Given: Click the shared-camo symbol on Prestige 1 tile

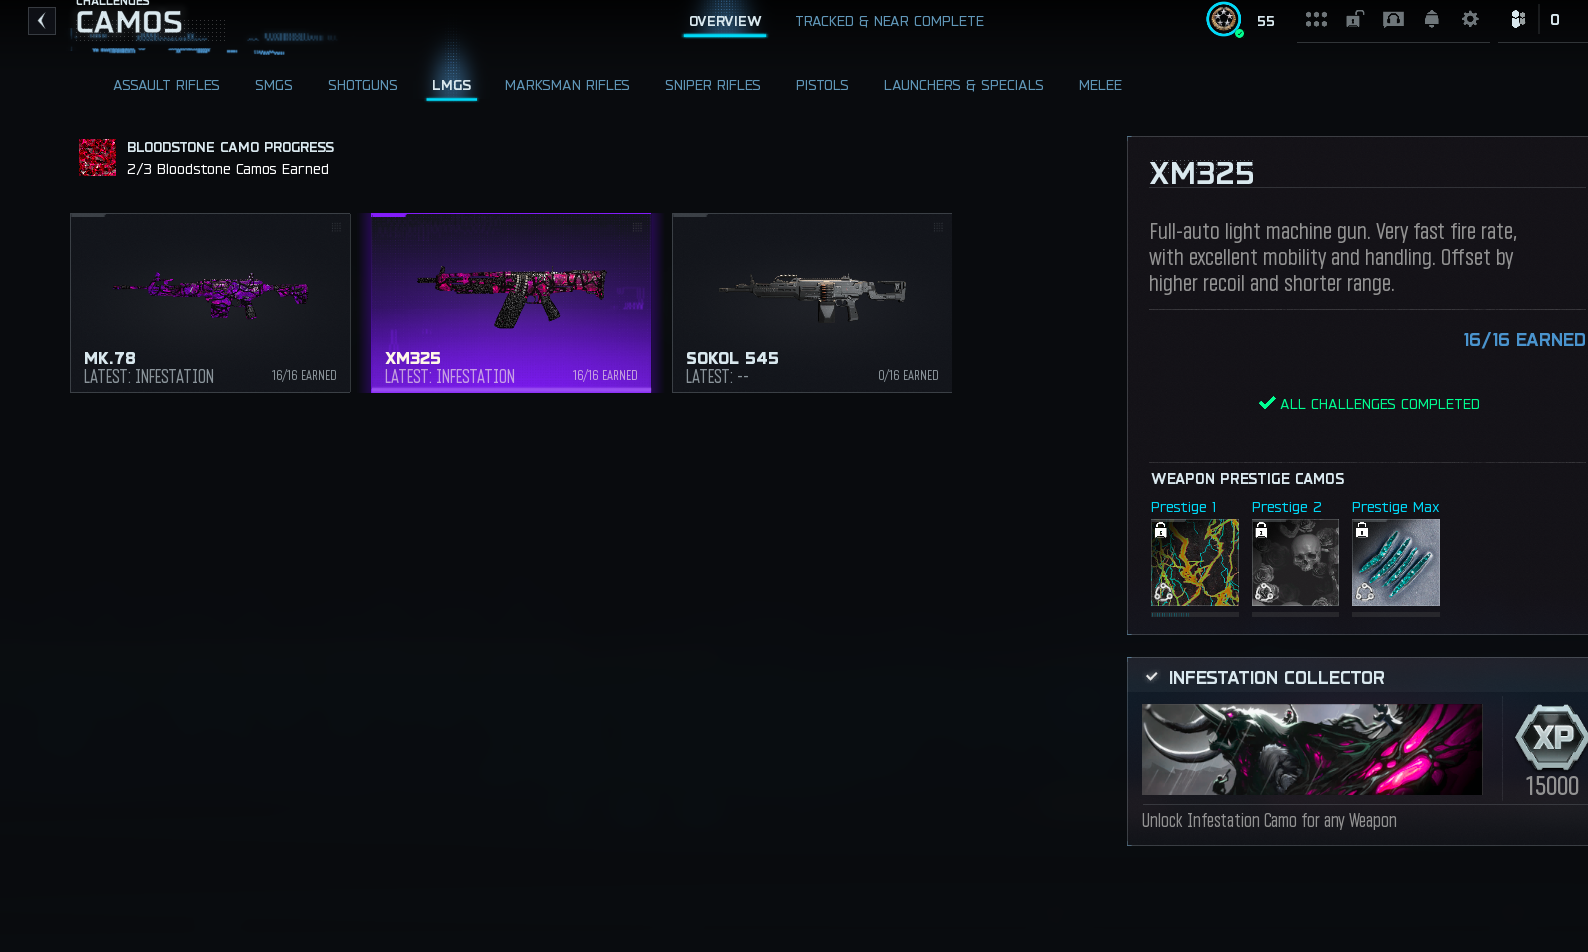Looking at the screenshot, I should point(1163,594).
